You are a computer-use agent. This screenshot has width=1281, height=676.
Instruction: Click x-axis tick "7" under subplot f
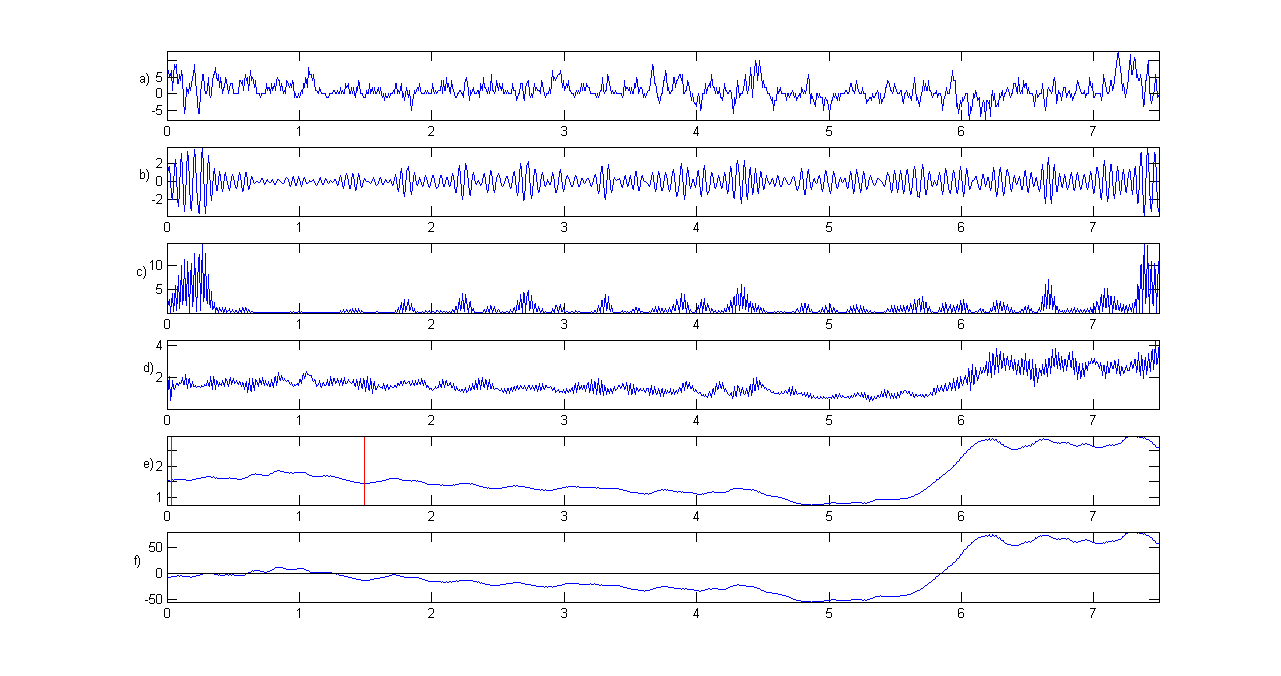(x=1093, y=612)
